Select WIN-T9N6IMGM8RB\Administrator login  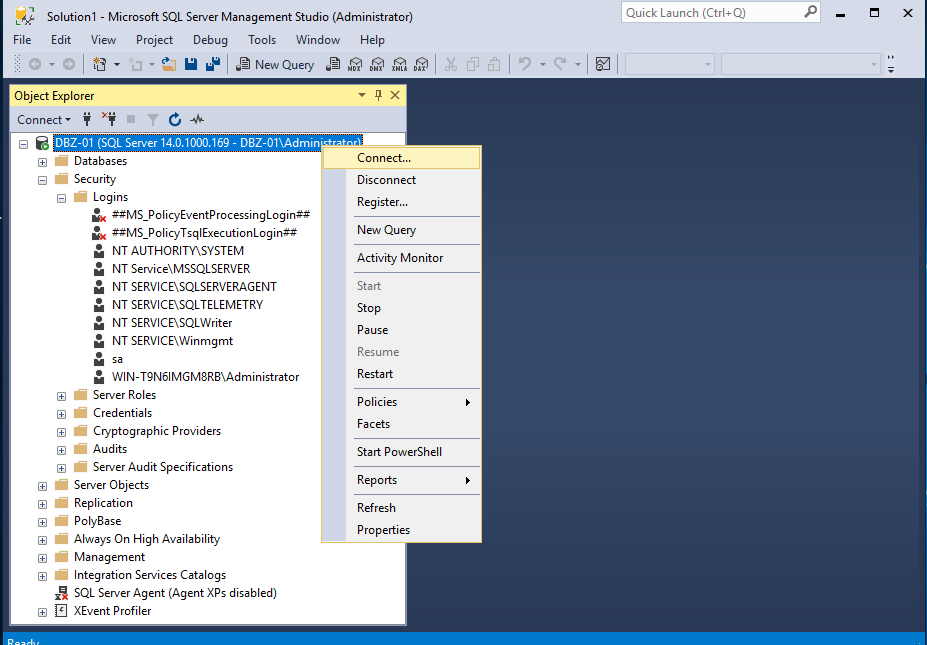pos(205,377)
